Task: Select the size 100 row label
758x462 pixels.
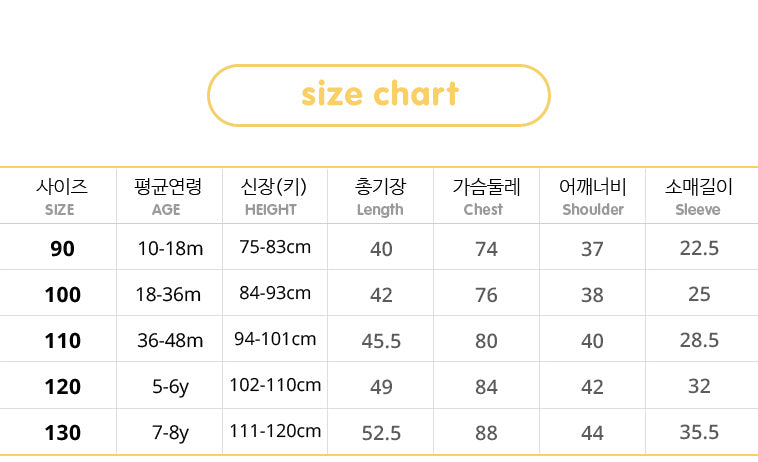Action: (62, 294)
